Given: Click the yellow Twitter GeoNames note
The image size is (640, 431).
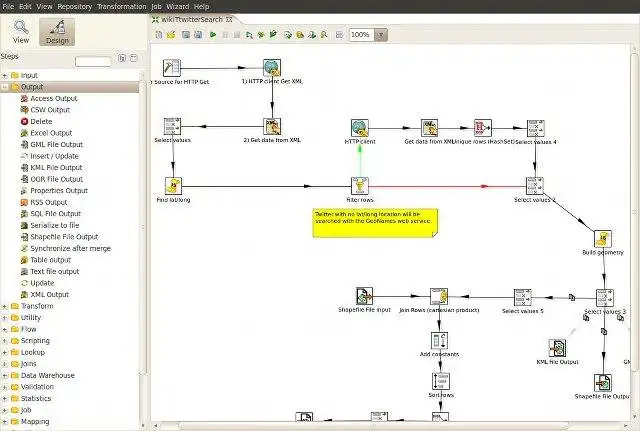Looking at the screenshot, I should 375,223.
